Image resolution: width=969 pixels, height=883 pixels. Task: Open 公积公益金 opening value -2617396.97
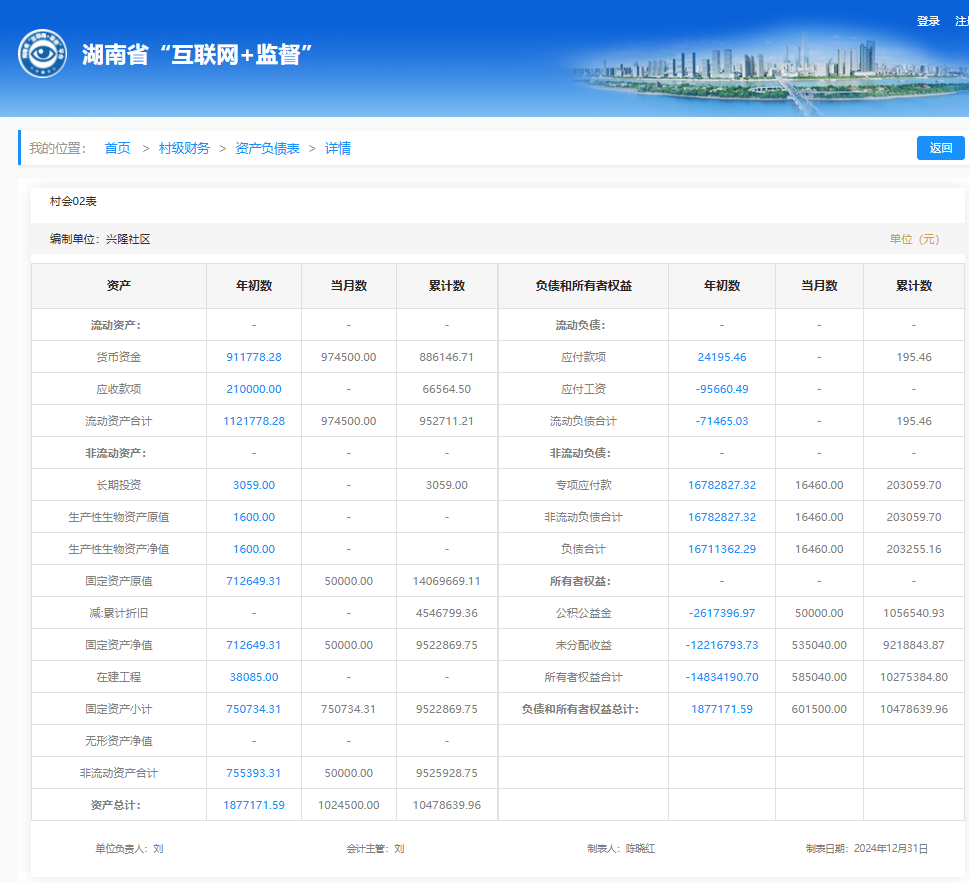pyautogui.click(x=722, y=613)
